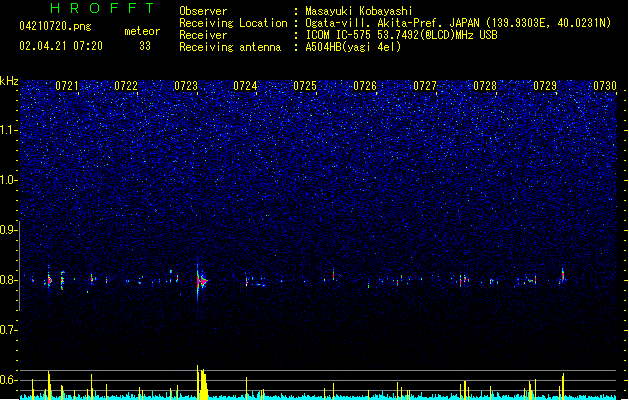Click the meteor label

coord(142,31)
